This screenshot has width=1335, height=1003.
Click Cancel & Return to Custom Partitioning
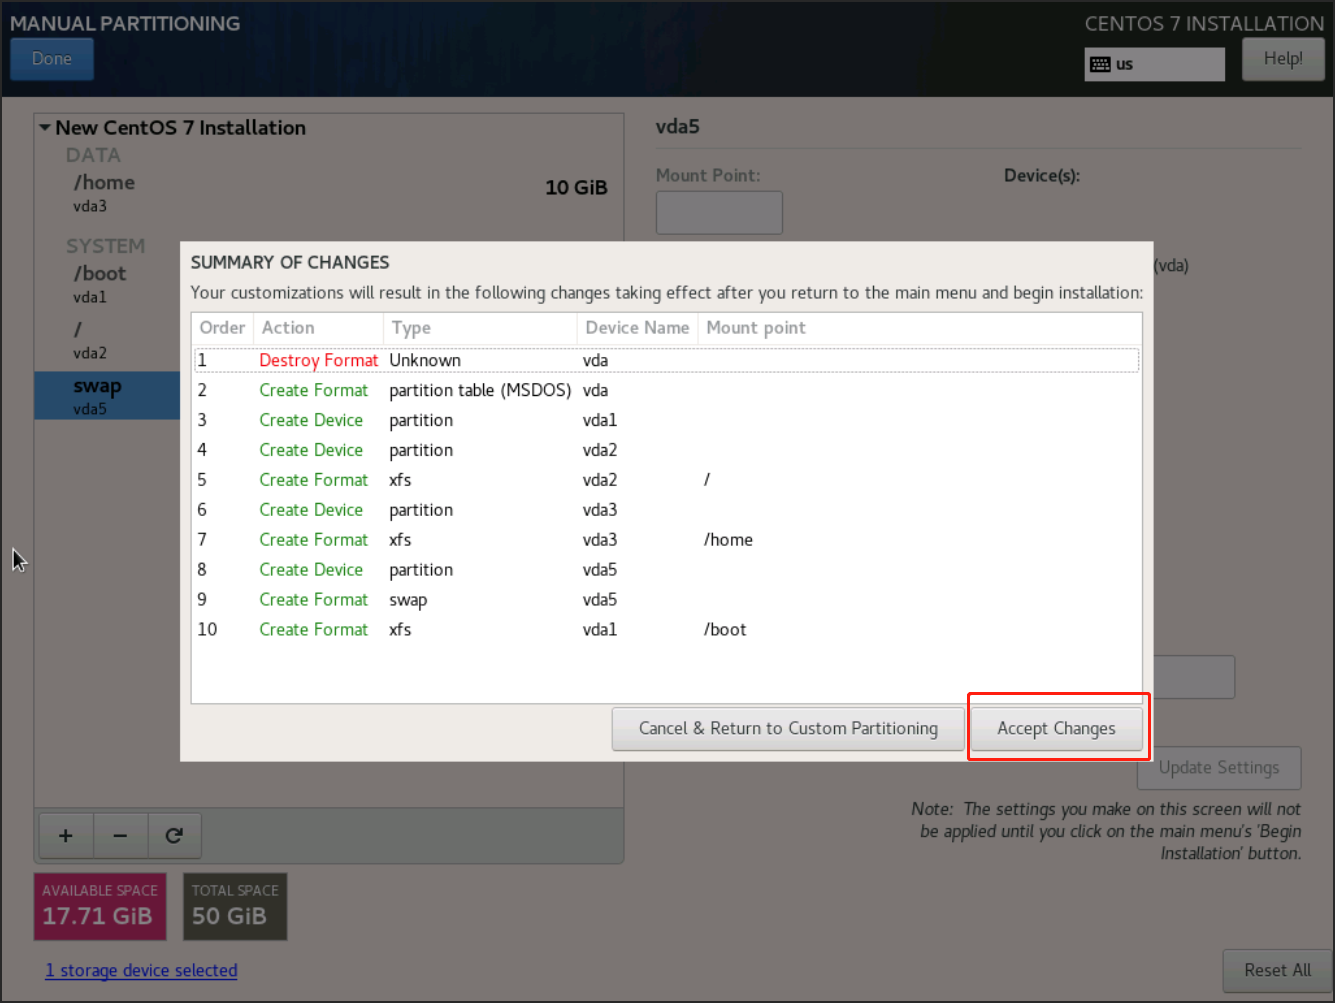point(787,728)
